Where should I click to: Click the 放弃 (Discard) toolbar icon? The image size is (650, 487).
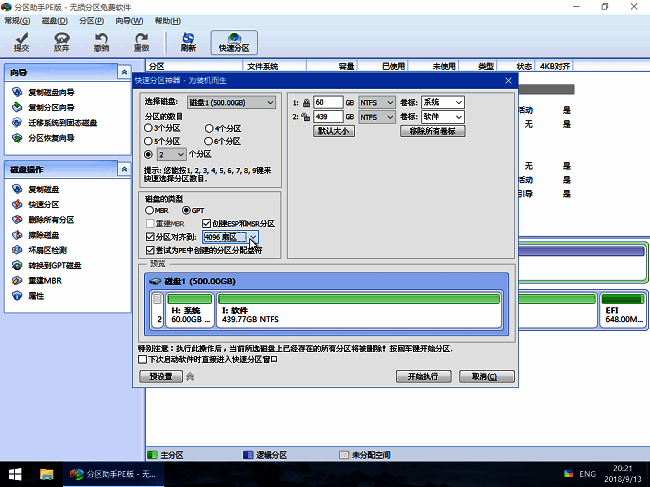[x=62, y=41]
